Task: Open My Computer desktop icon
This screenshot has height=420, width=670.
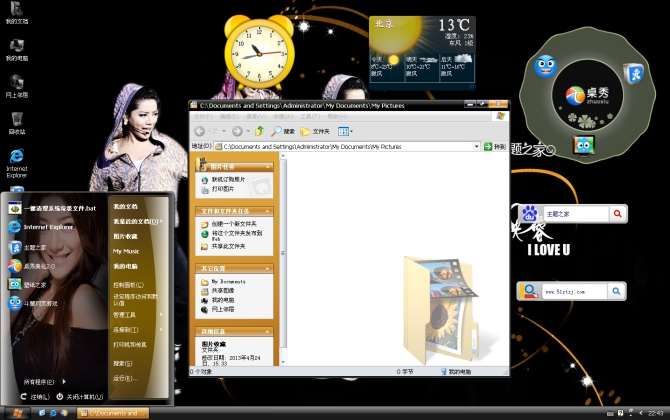Action: pyautogui.click(x=17, y=50)
